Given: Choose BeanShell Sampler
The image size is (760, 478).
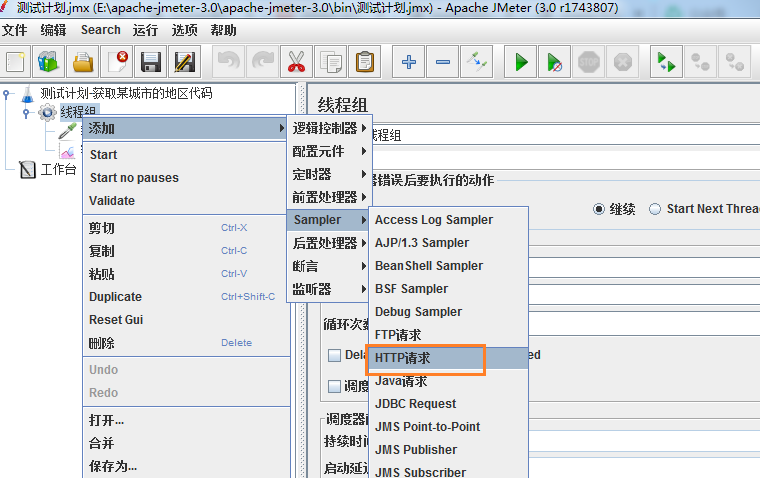Looking at the screenshot, I should [x=448, y=266].
